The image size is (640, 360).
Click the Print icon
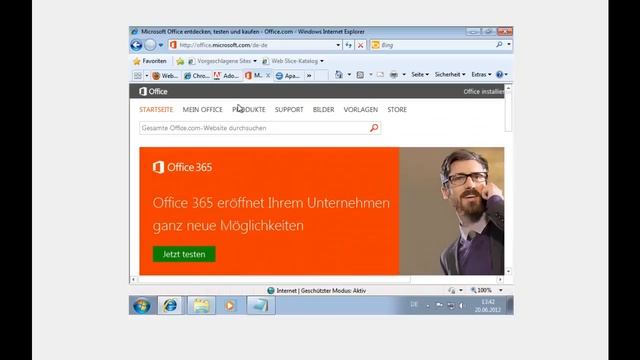393,75
